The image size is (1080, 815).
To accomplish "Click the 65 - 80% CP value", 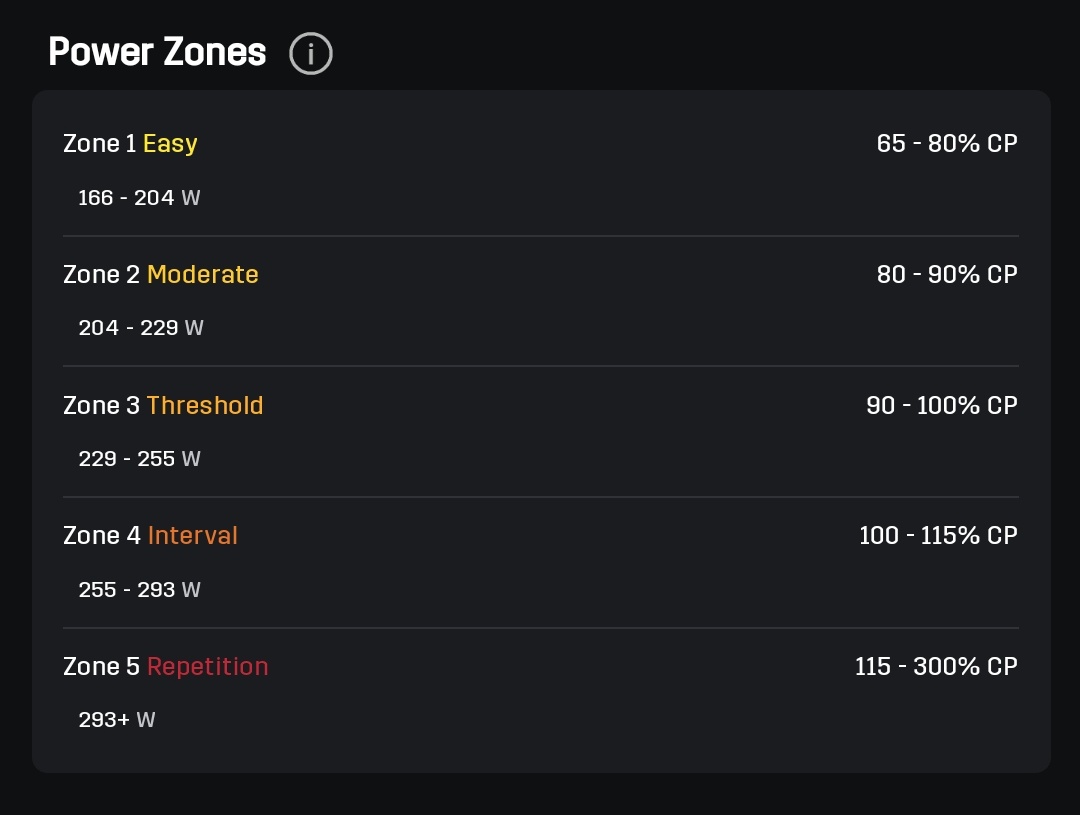I will pos(946,144).
